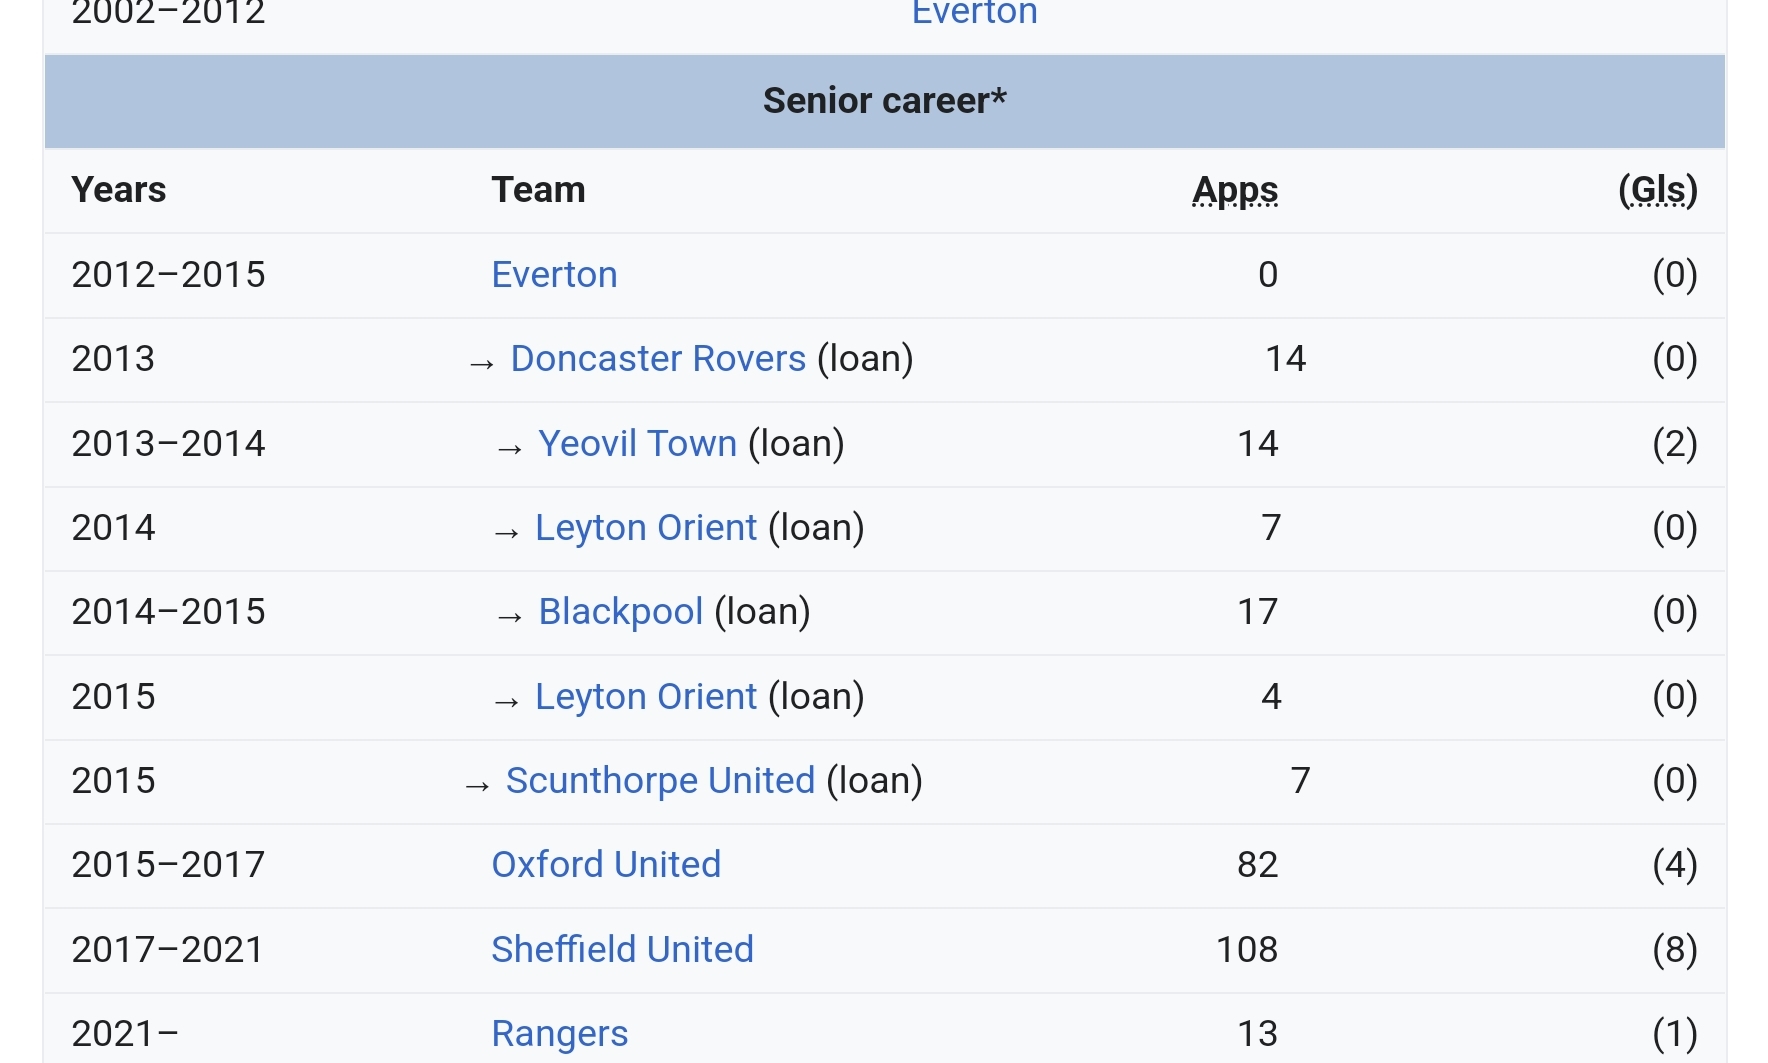Click the loan arrow before Blackpool
The width and height of the screenshot is (1768, 1063).
(510, 617)
